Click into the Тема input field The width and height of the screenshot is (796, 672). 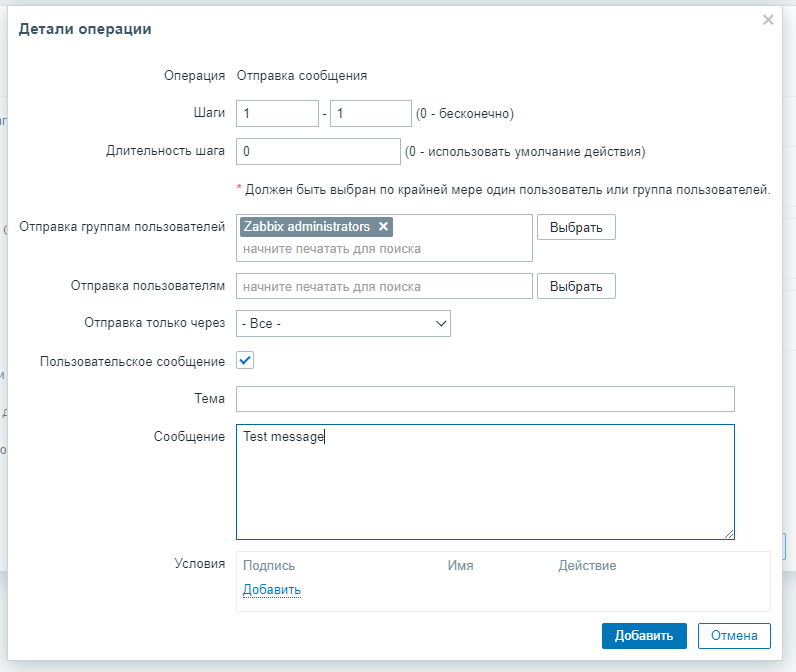485,399
